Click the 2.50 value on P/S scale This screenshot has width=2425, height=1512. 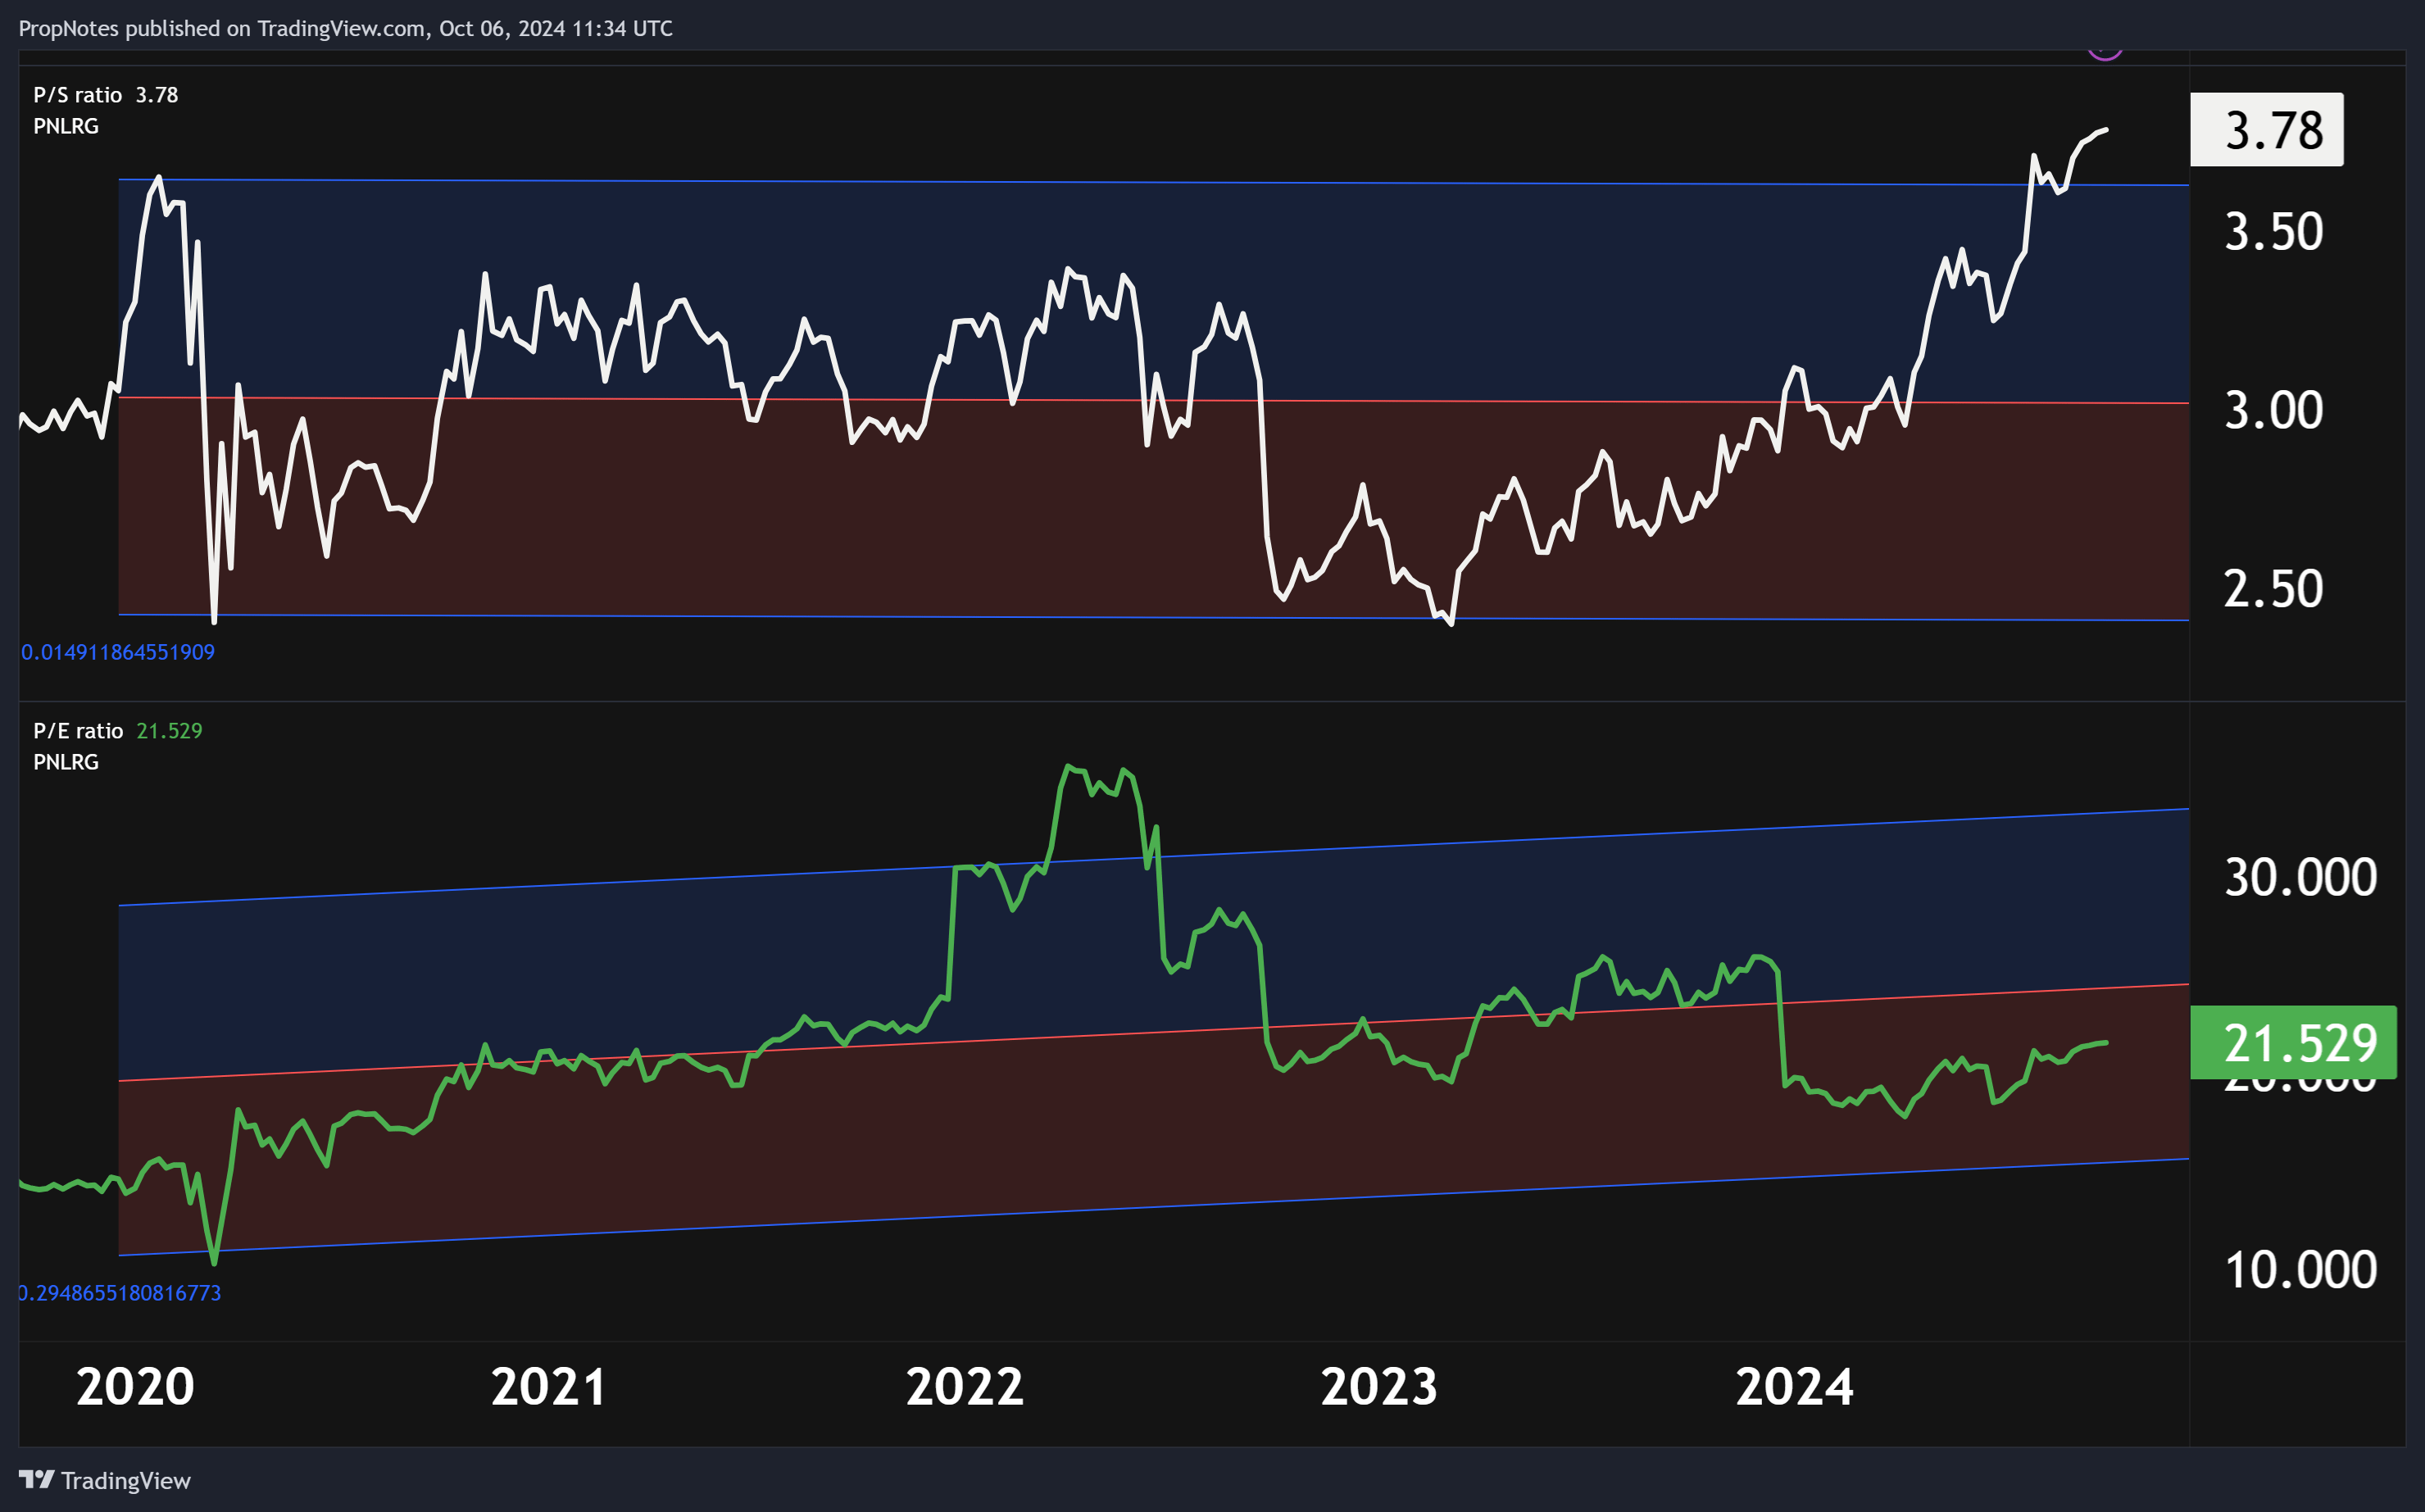point(2273,589)
